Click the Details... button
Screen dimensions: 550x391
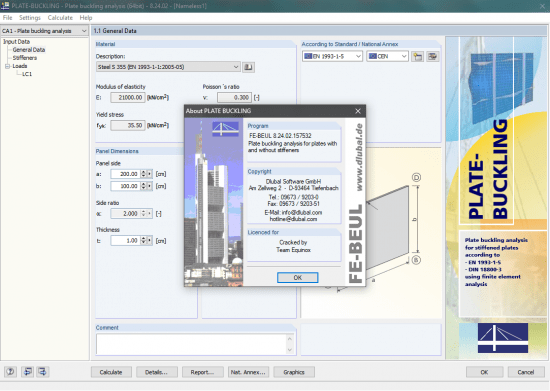tap(156, 372)
